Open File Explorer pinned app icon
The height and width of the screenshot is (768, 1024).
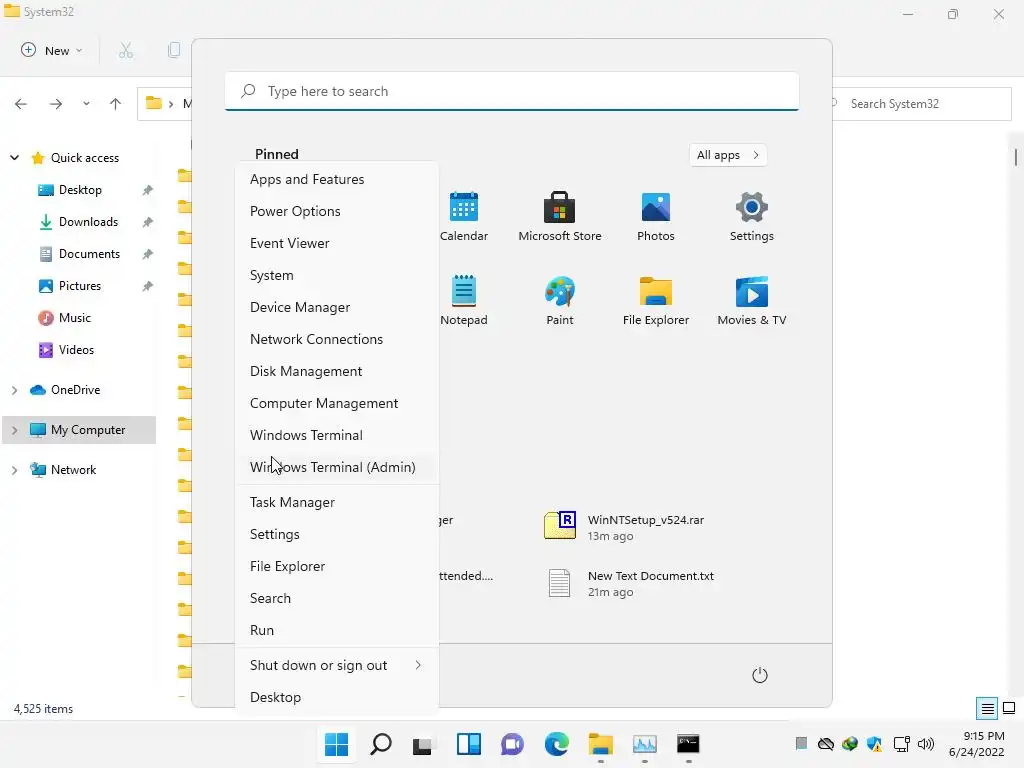(x=656, y=300)
